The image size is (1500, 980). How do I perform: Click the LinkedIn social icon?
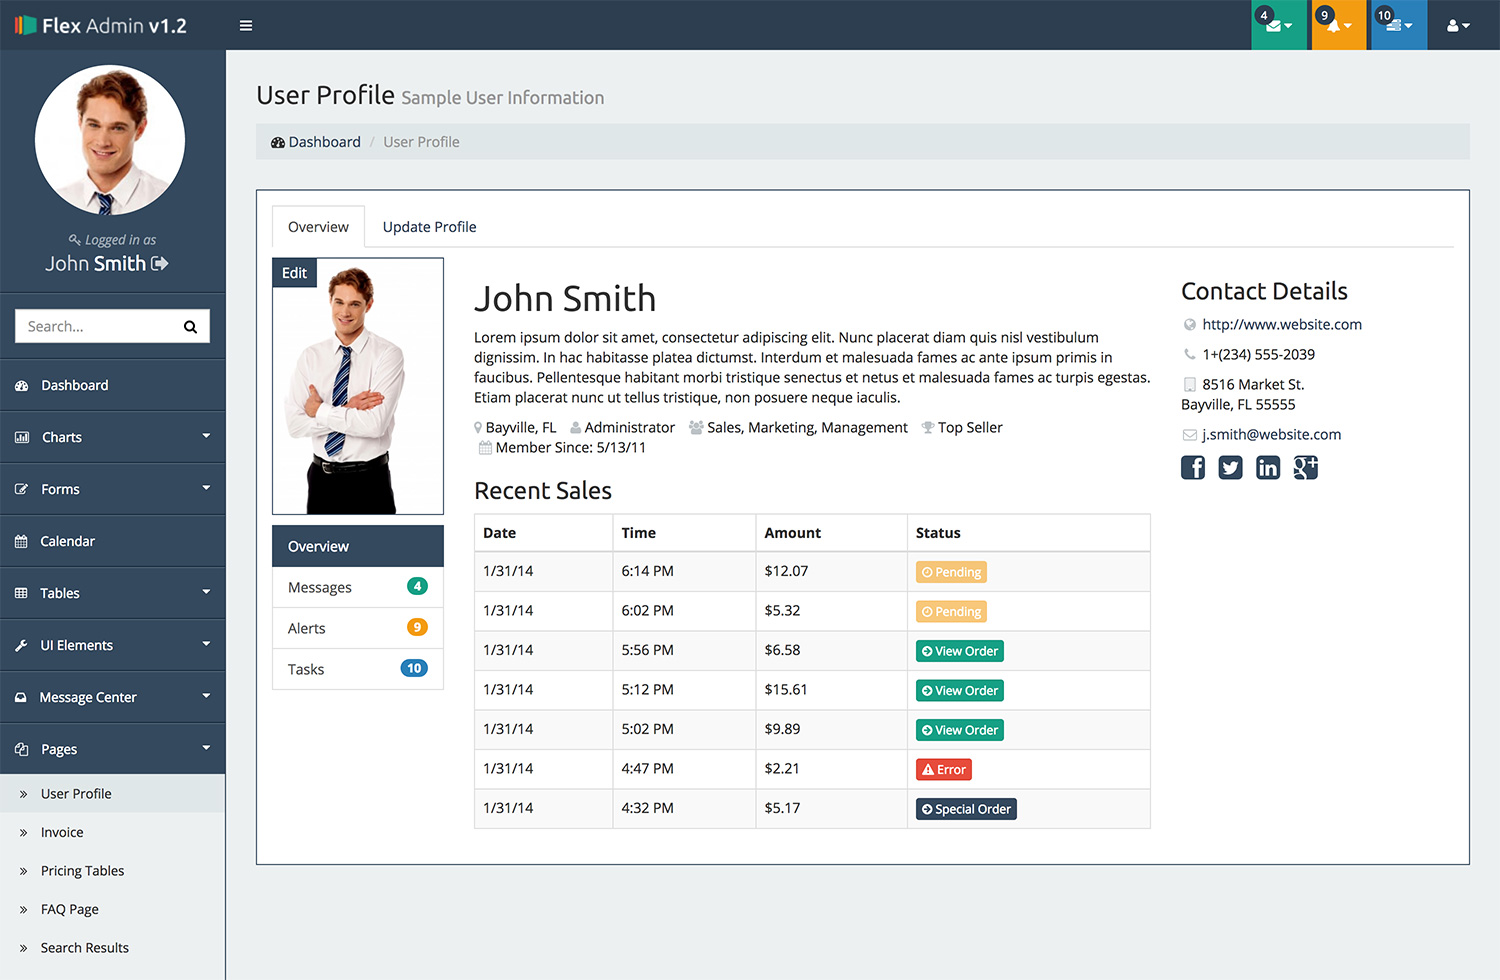(x=1268, y=467)
